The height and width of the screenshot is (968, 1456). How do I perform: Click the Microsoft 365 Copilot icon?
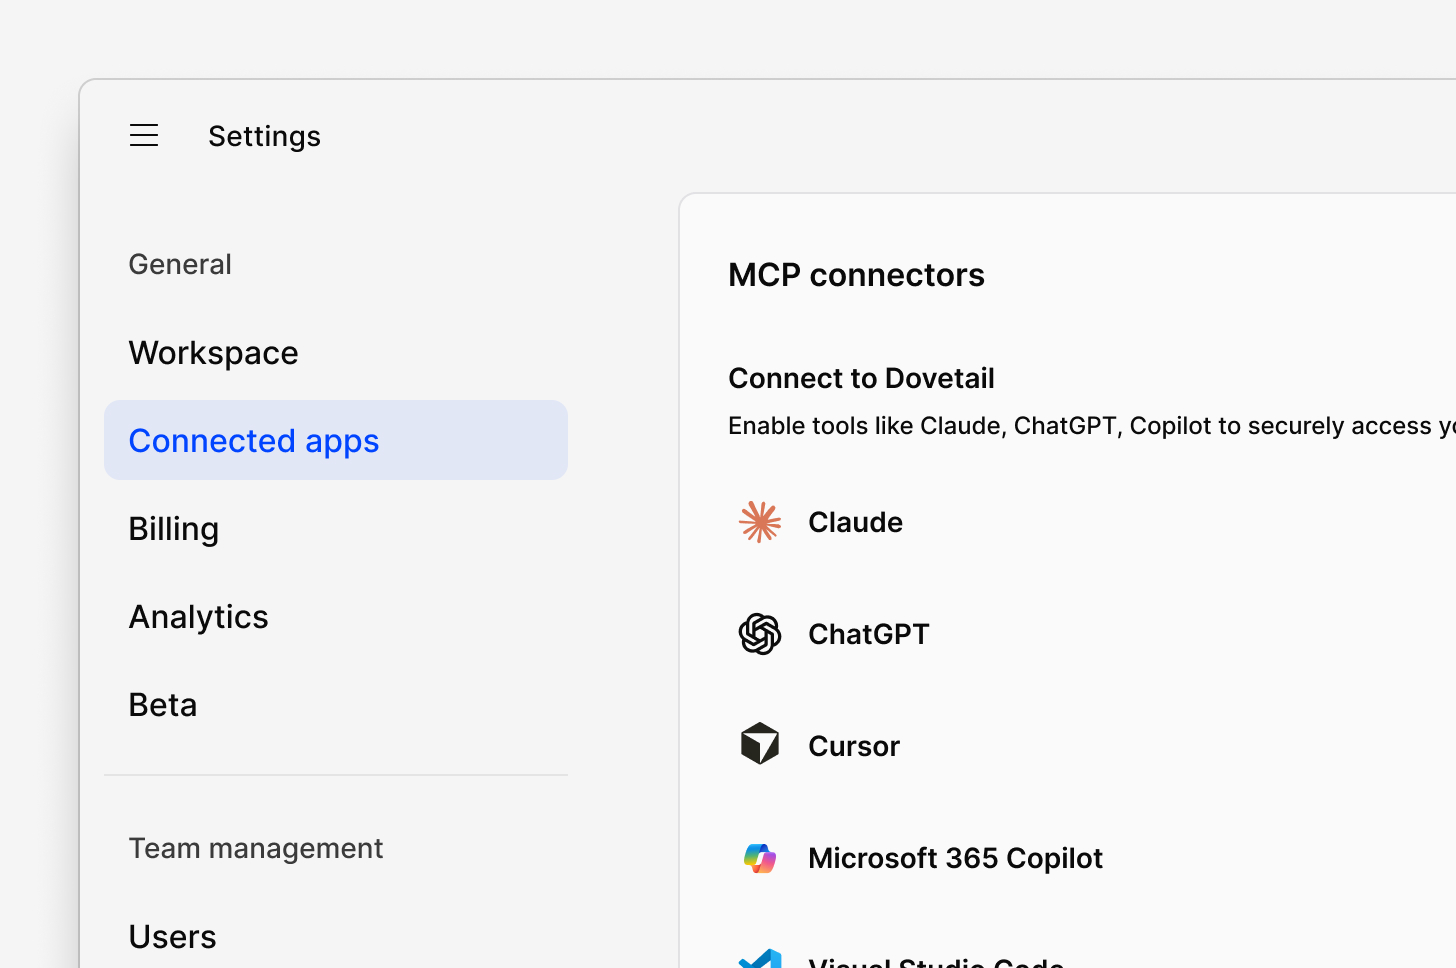[x=760, y=858]
